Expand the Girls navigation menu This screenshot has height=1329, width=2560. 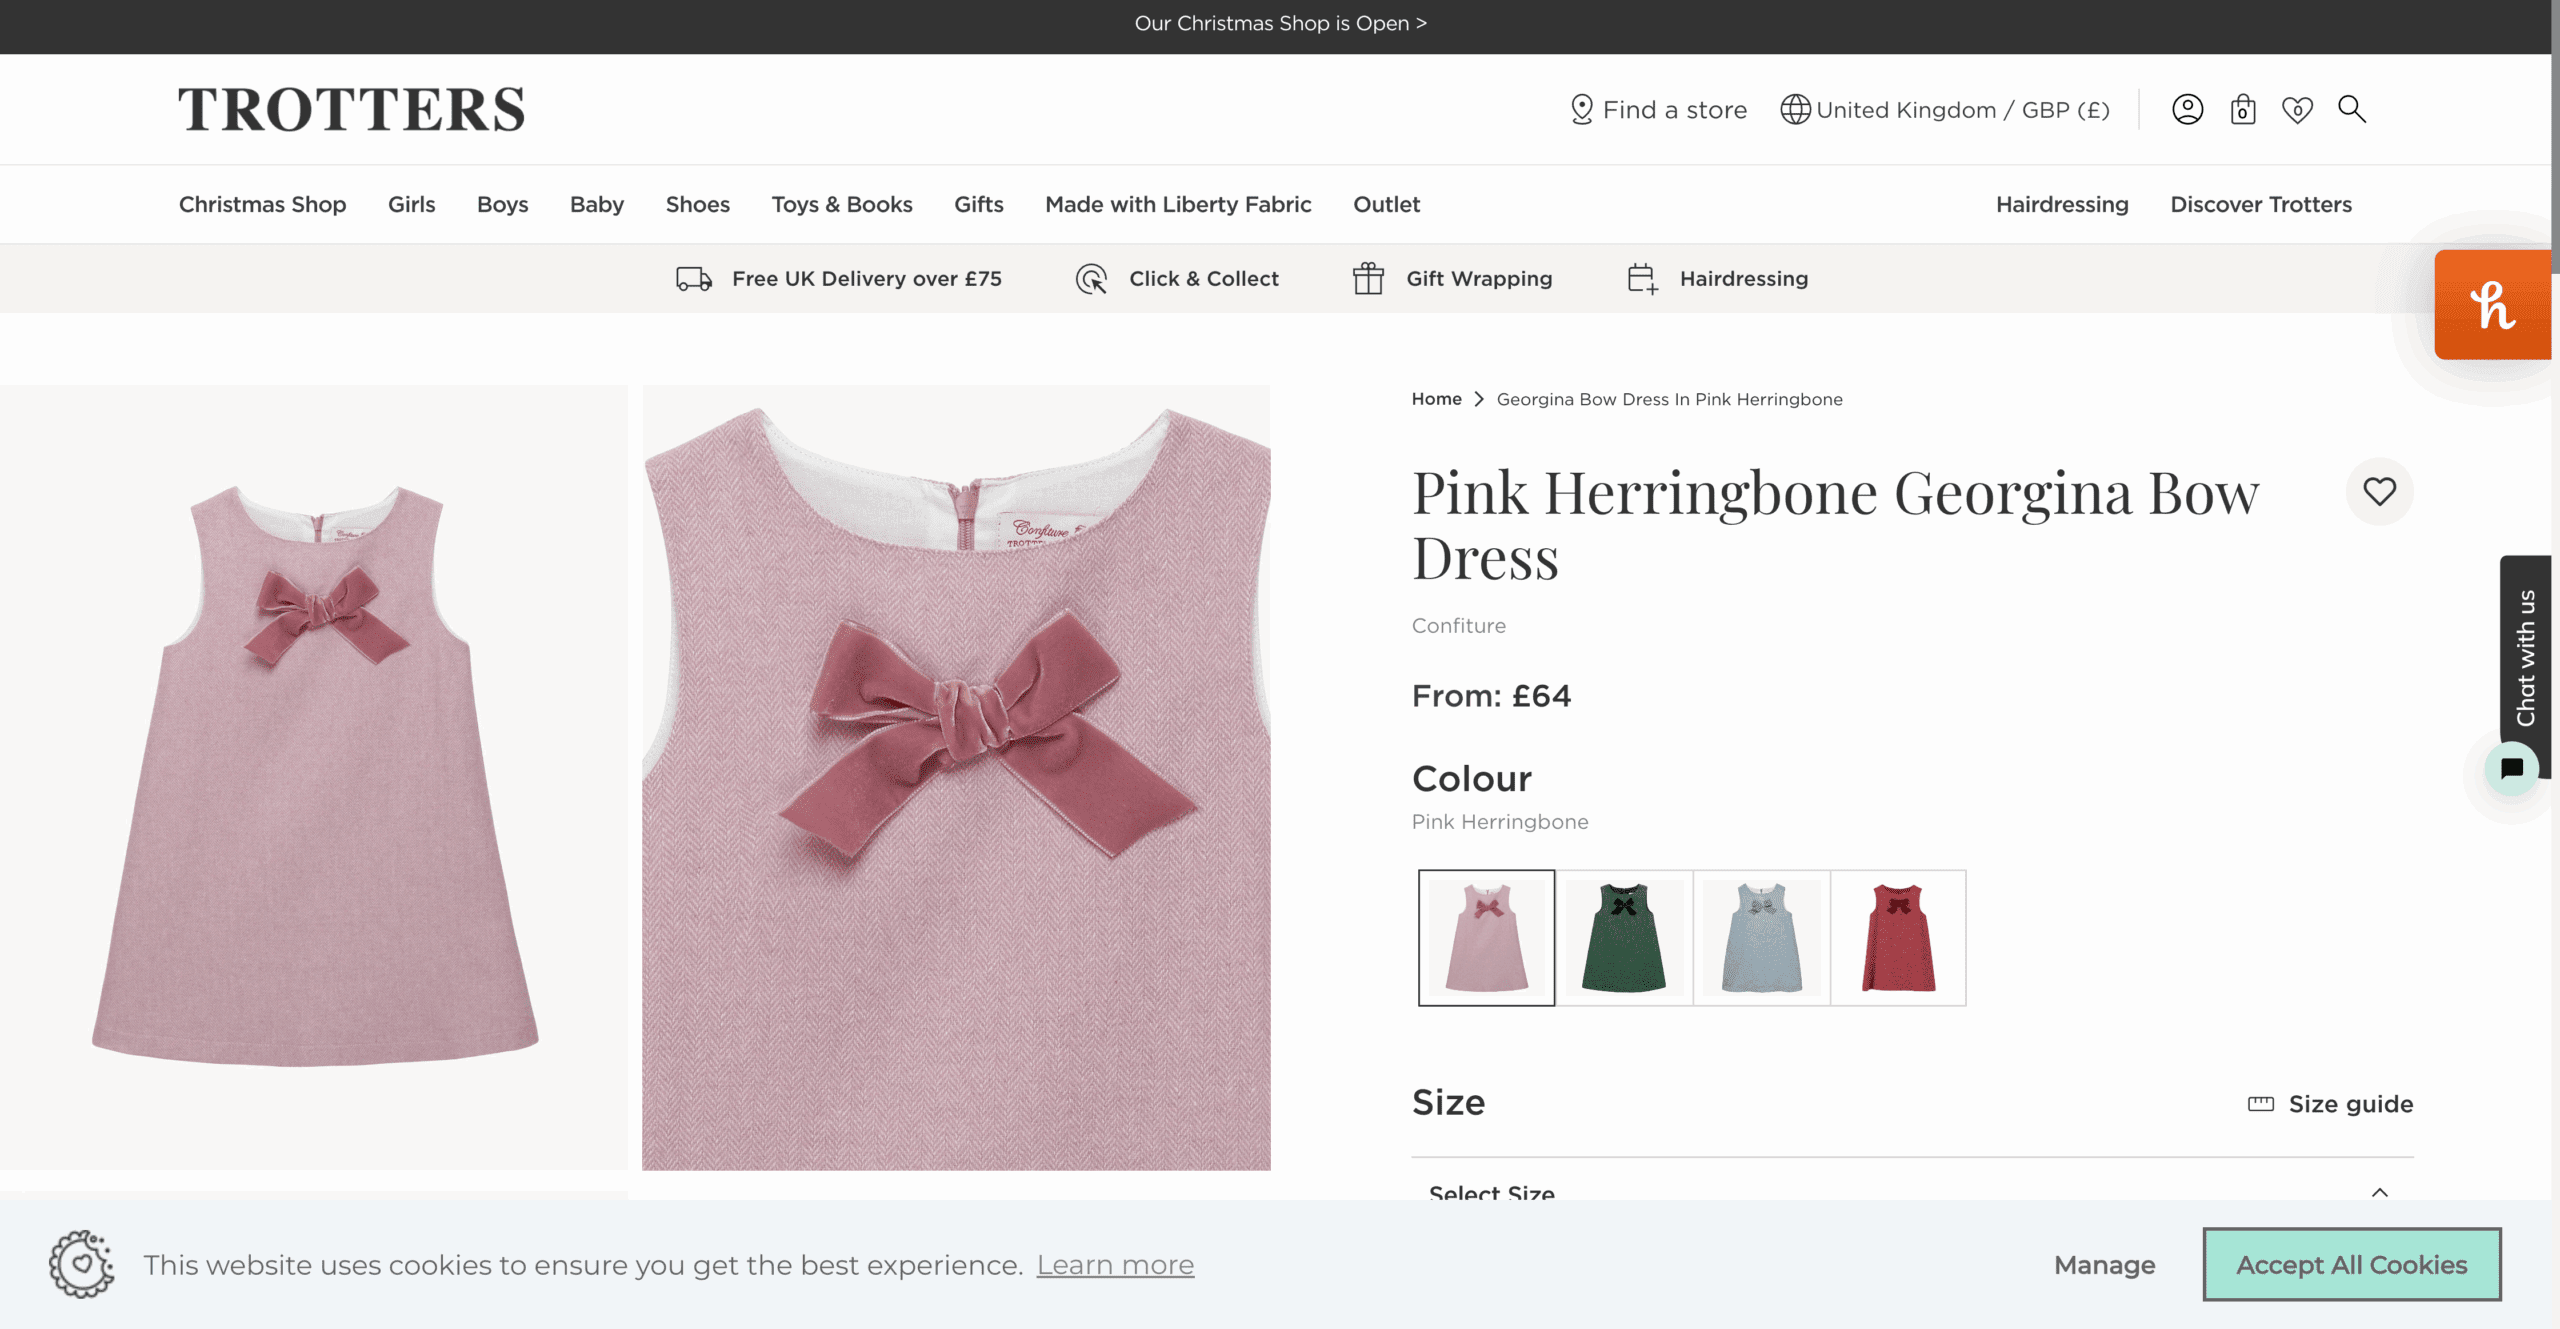[x=411, y=204]
